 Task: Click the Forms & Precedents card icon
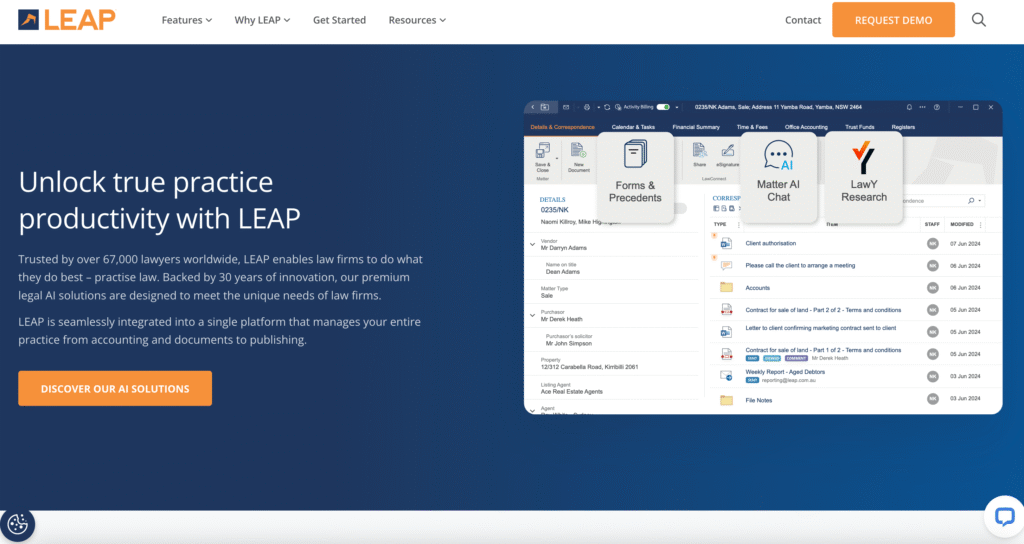tap(635, 155)
